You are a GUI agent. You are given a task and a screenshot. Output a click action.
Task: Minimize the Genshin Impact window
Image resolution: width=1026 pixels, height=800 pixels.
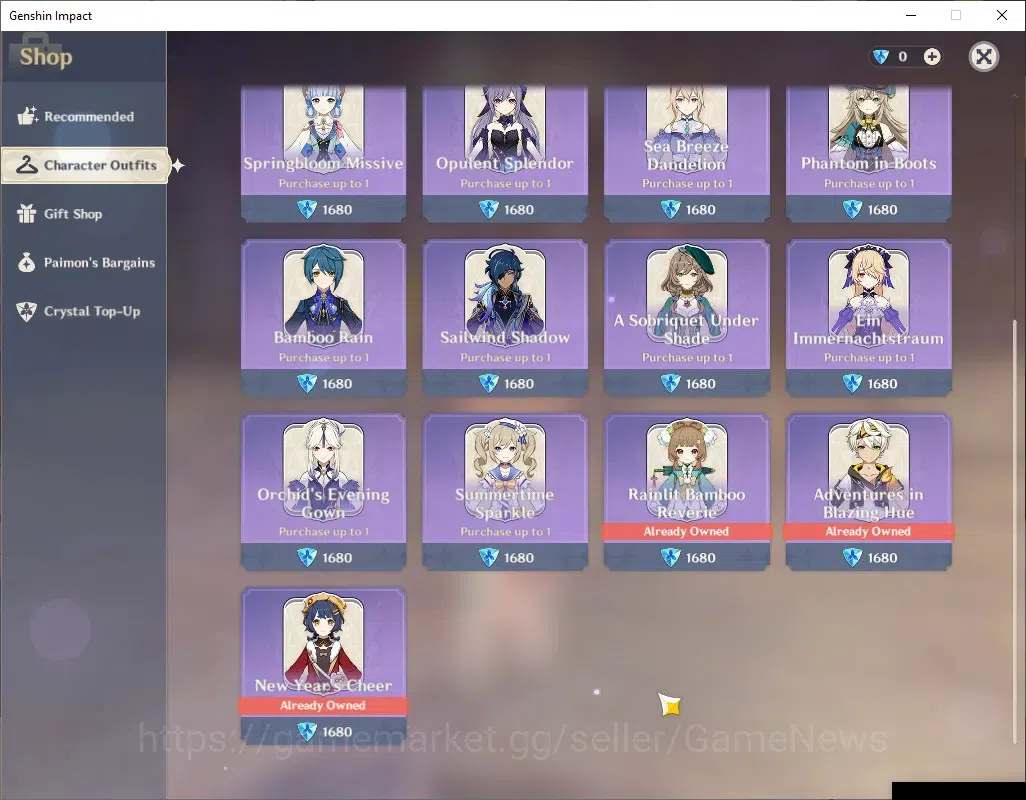(x=911, y=15)
